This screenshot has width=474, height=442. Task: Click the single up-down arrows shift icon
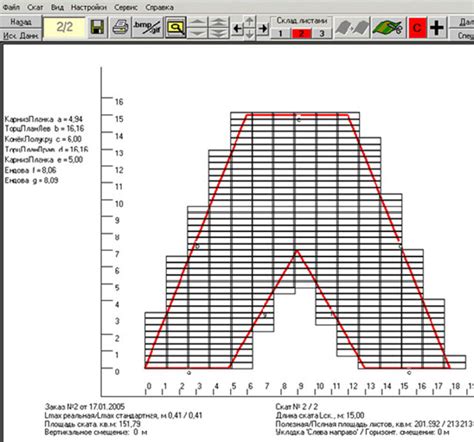pos(198,27)
